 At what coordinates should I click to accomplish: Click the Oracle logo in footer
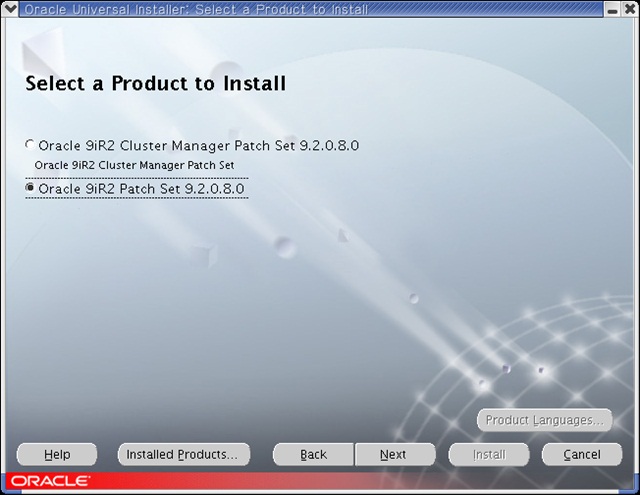[x=49, y=481]
